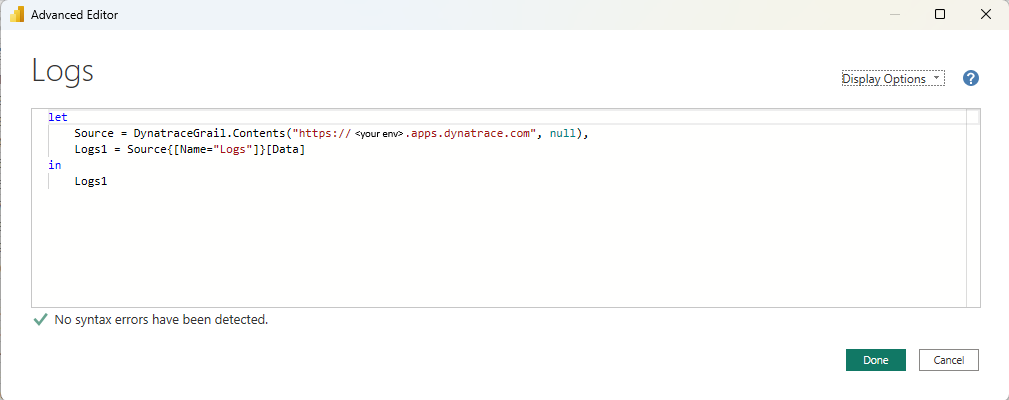Screen dimensions: 1009x400
Task: Click 'Source' variable name in code
Action: click(94, 134)
